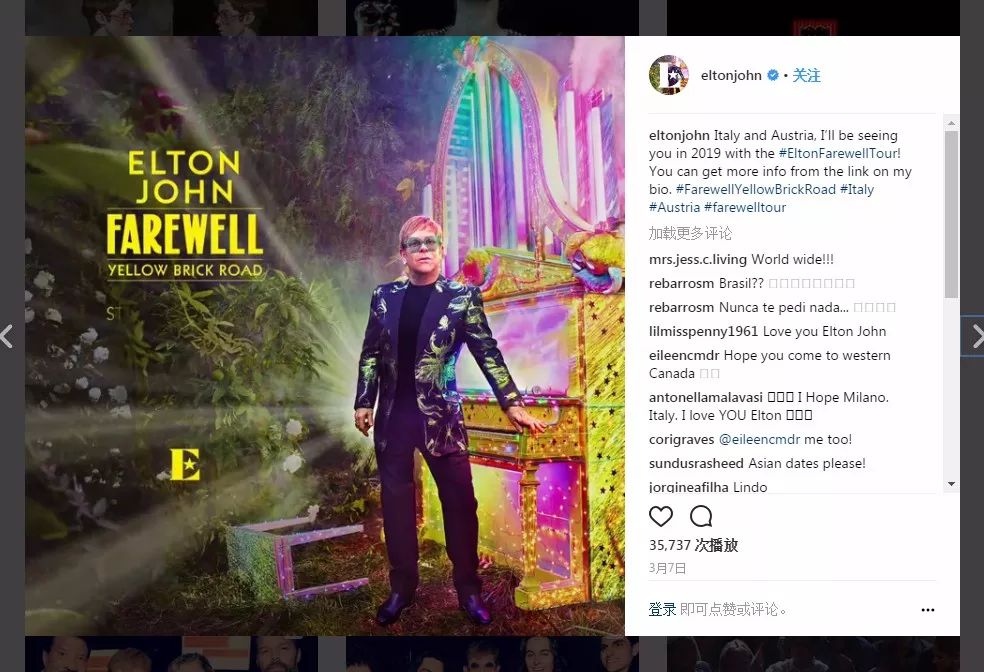Viewport: 984px width, 672px height.
Task: Load more comments via 加载更多评论
Action: click(x=690, y=233)
